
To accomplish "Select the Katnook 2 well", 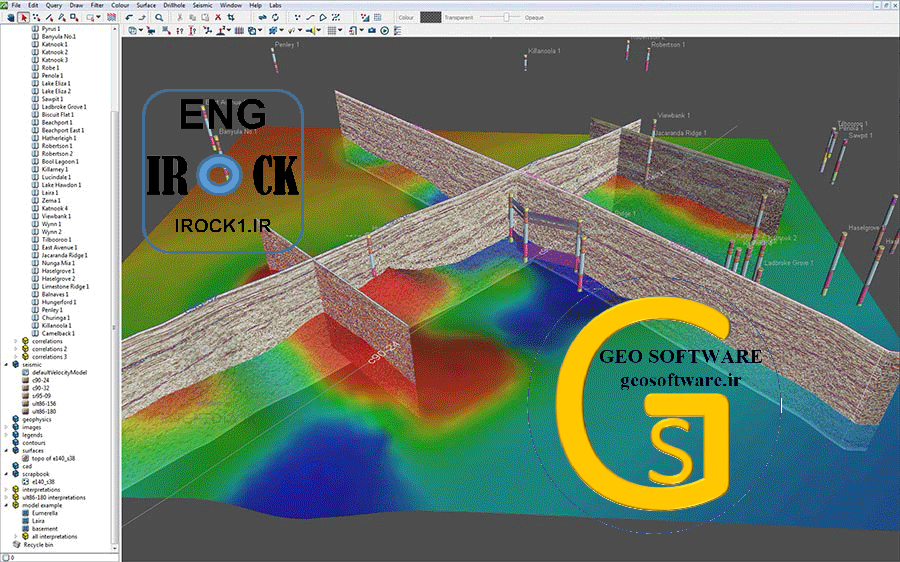I will pyautogui.click(x=55, y=52).
